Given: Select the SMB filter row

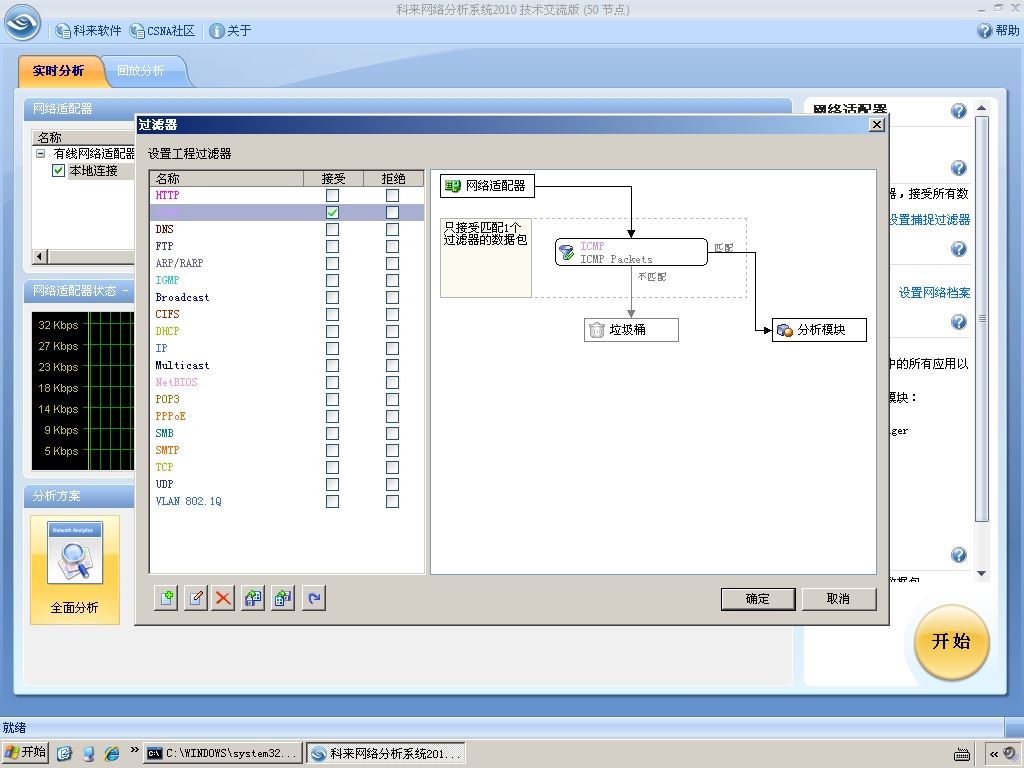Looking at the screenshot, I should coord(287,433).
